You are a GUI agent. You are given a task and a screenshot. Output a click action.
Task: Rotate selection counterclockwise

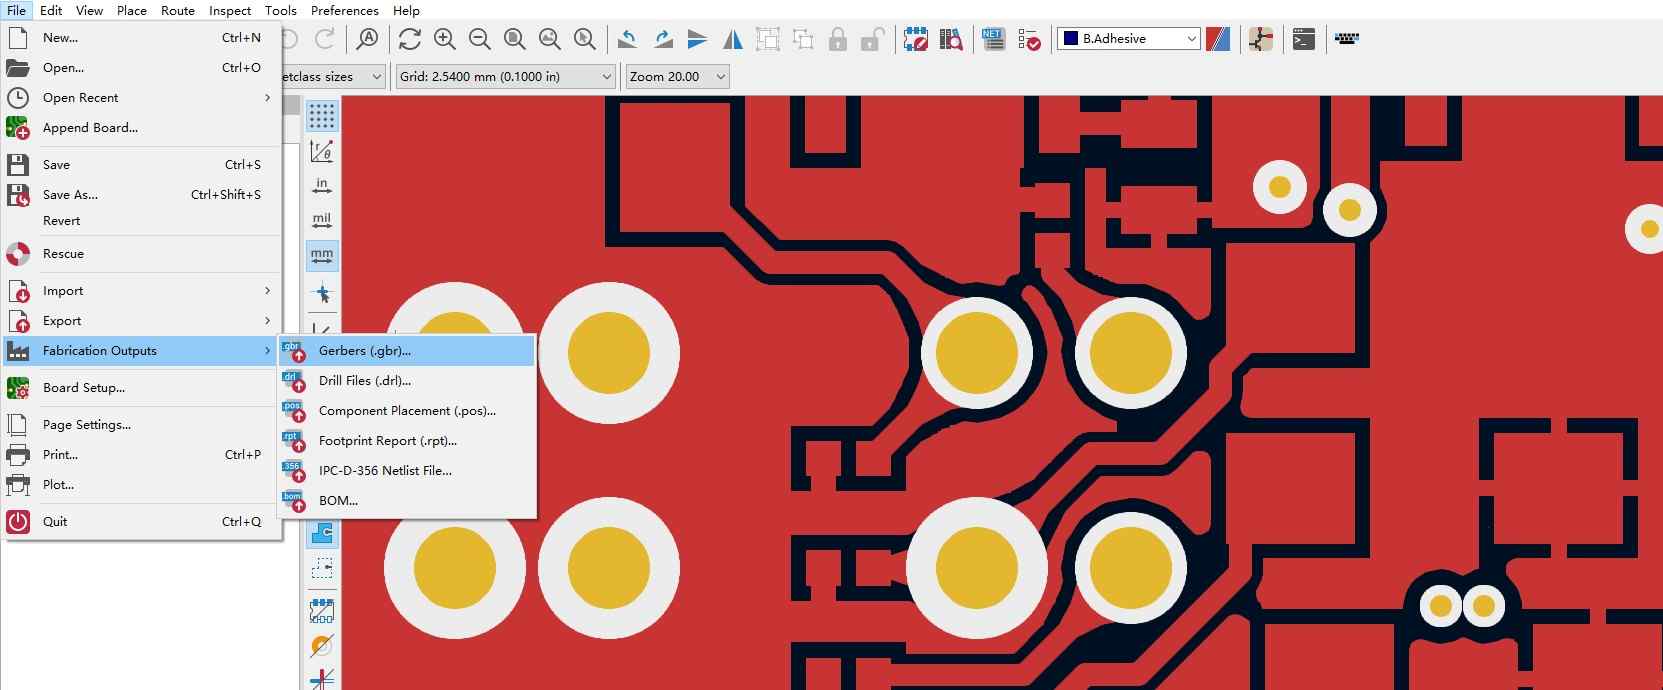tap(627, 39)
